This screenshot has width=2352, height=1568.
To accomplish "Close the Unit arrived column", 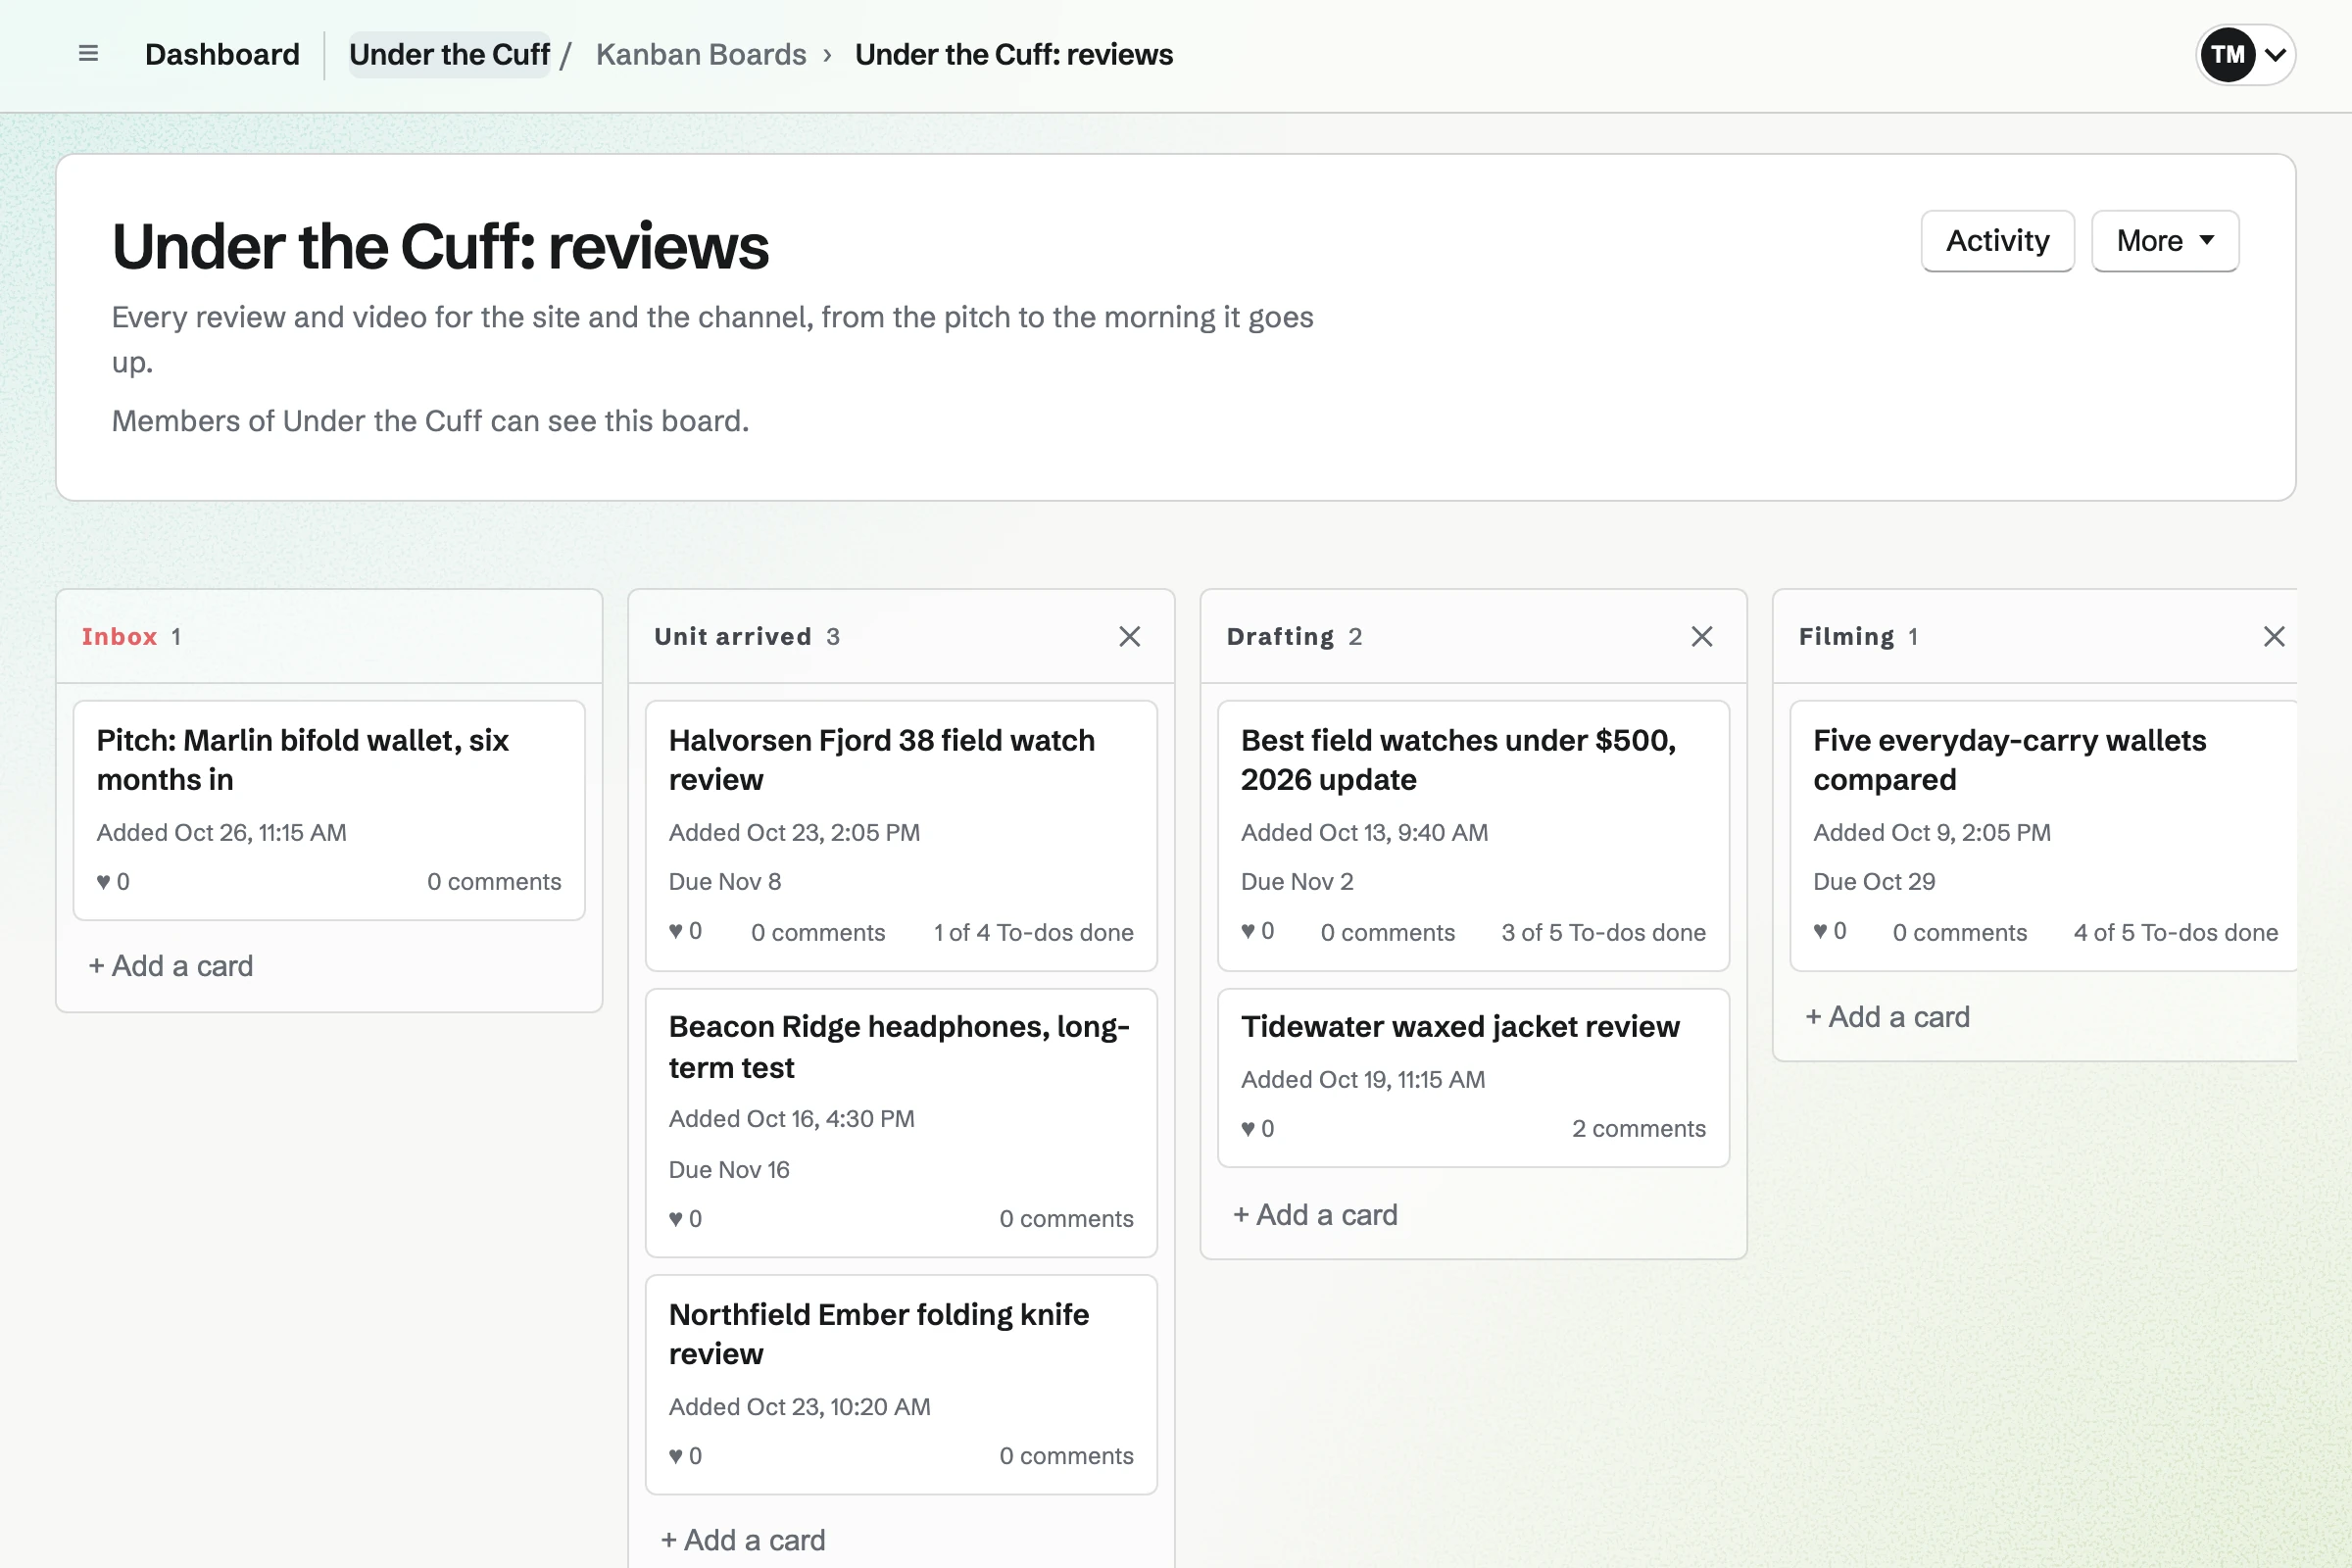I will 1129,637.
